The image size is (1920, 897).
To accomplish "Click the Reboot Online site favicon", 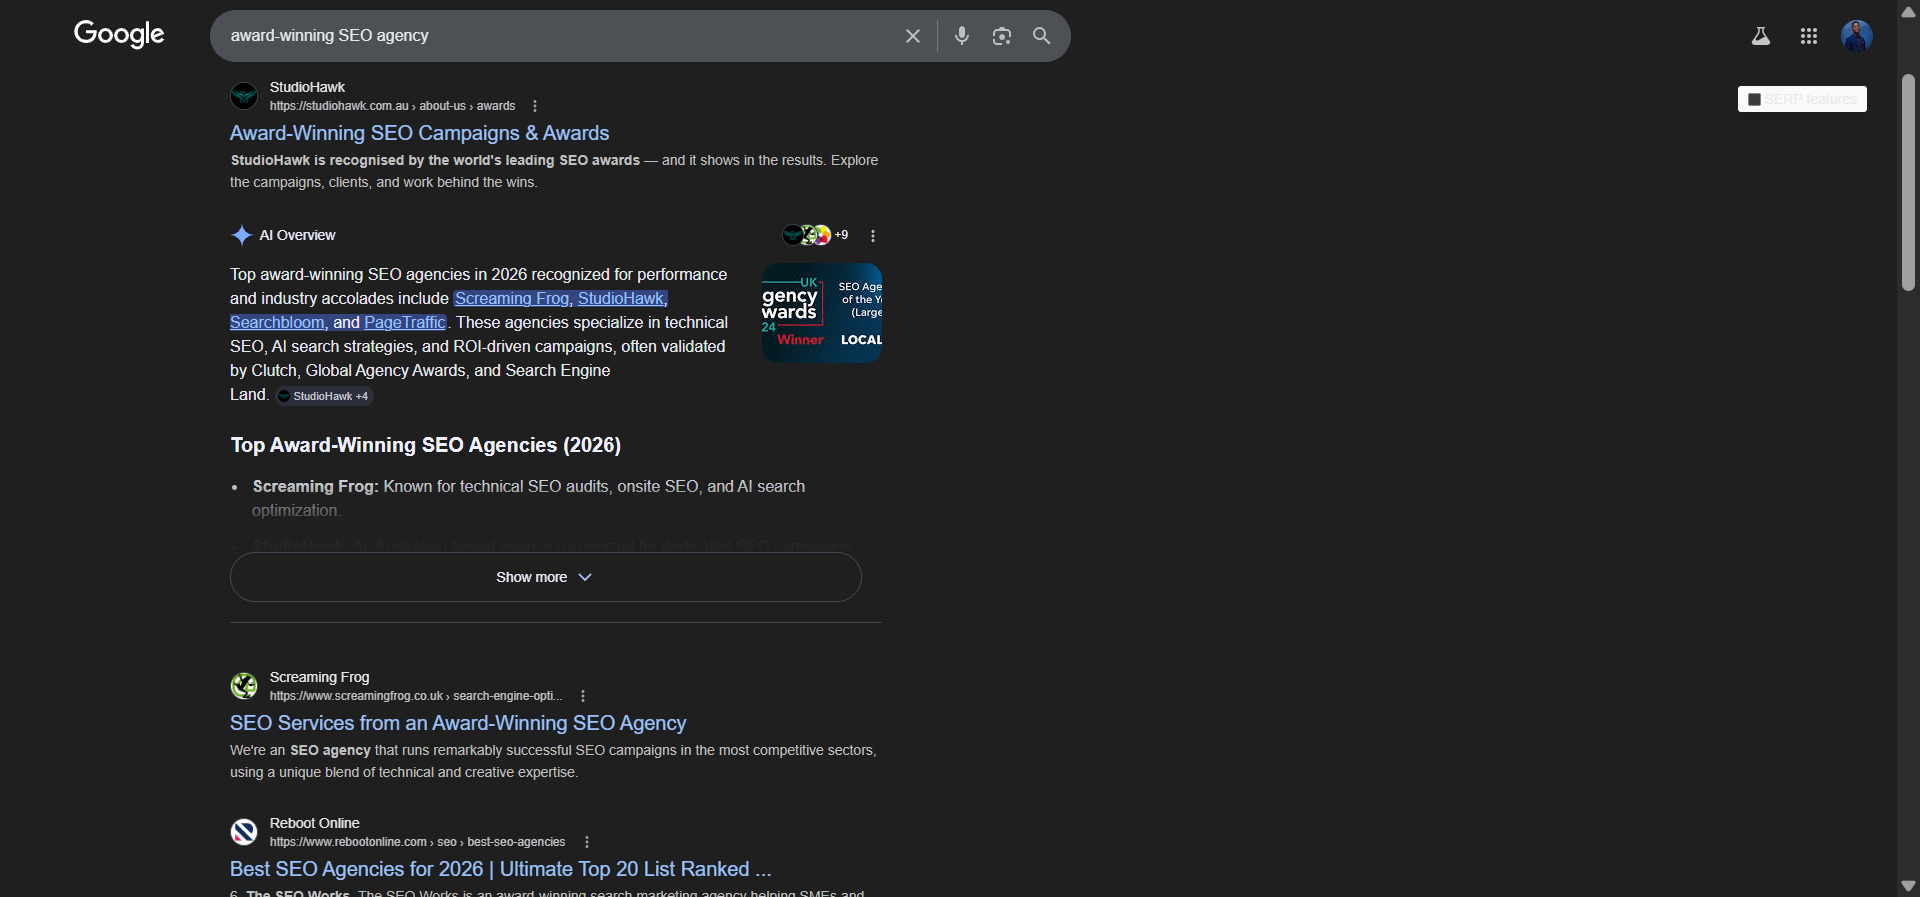I will [244, 832].
